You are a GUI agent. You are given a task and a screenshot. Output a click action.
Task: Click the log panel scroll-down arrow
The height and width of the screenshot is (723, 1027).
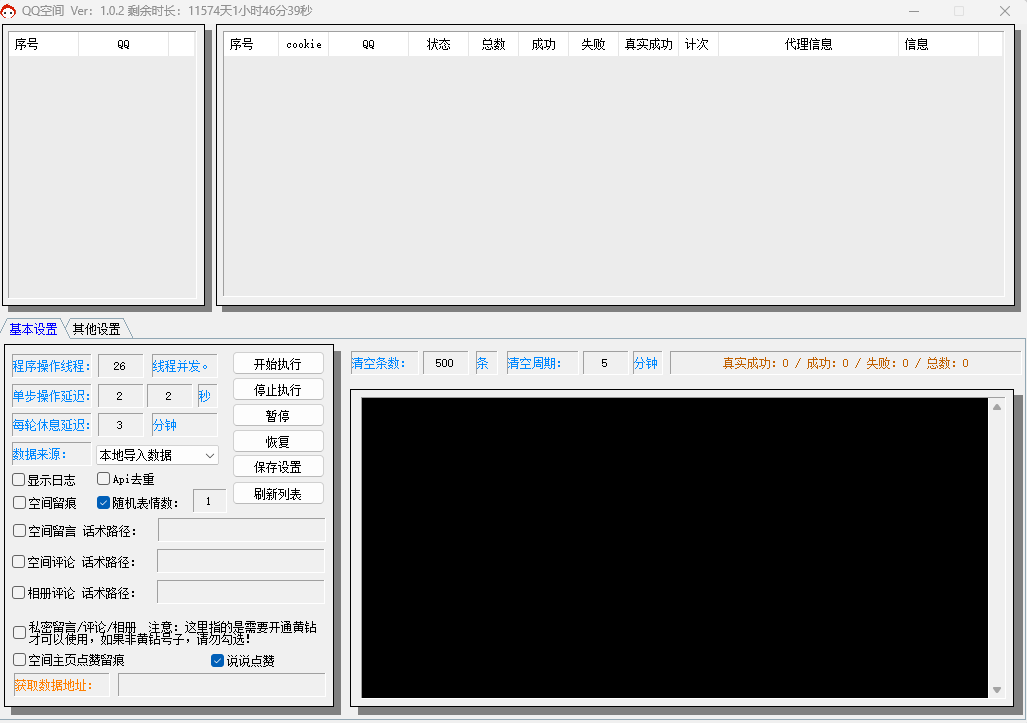997,690
